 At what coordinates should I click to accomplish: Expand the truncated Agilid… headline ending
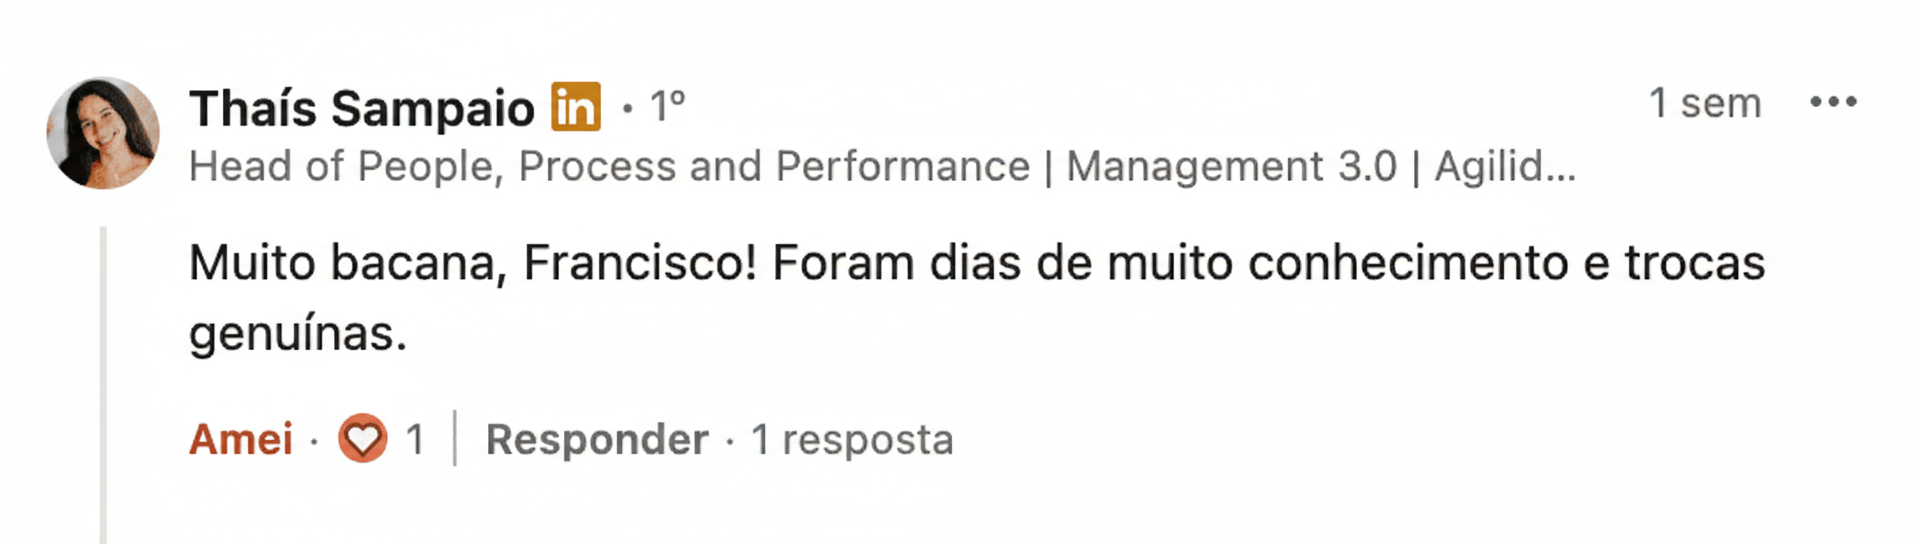(x=1504, y=166)
